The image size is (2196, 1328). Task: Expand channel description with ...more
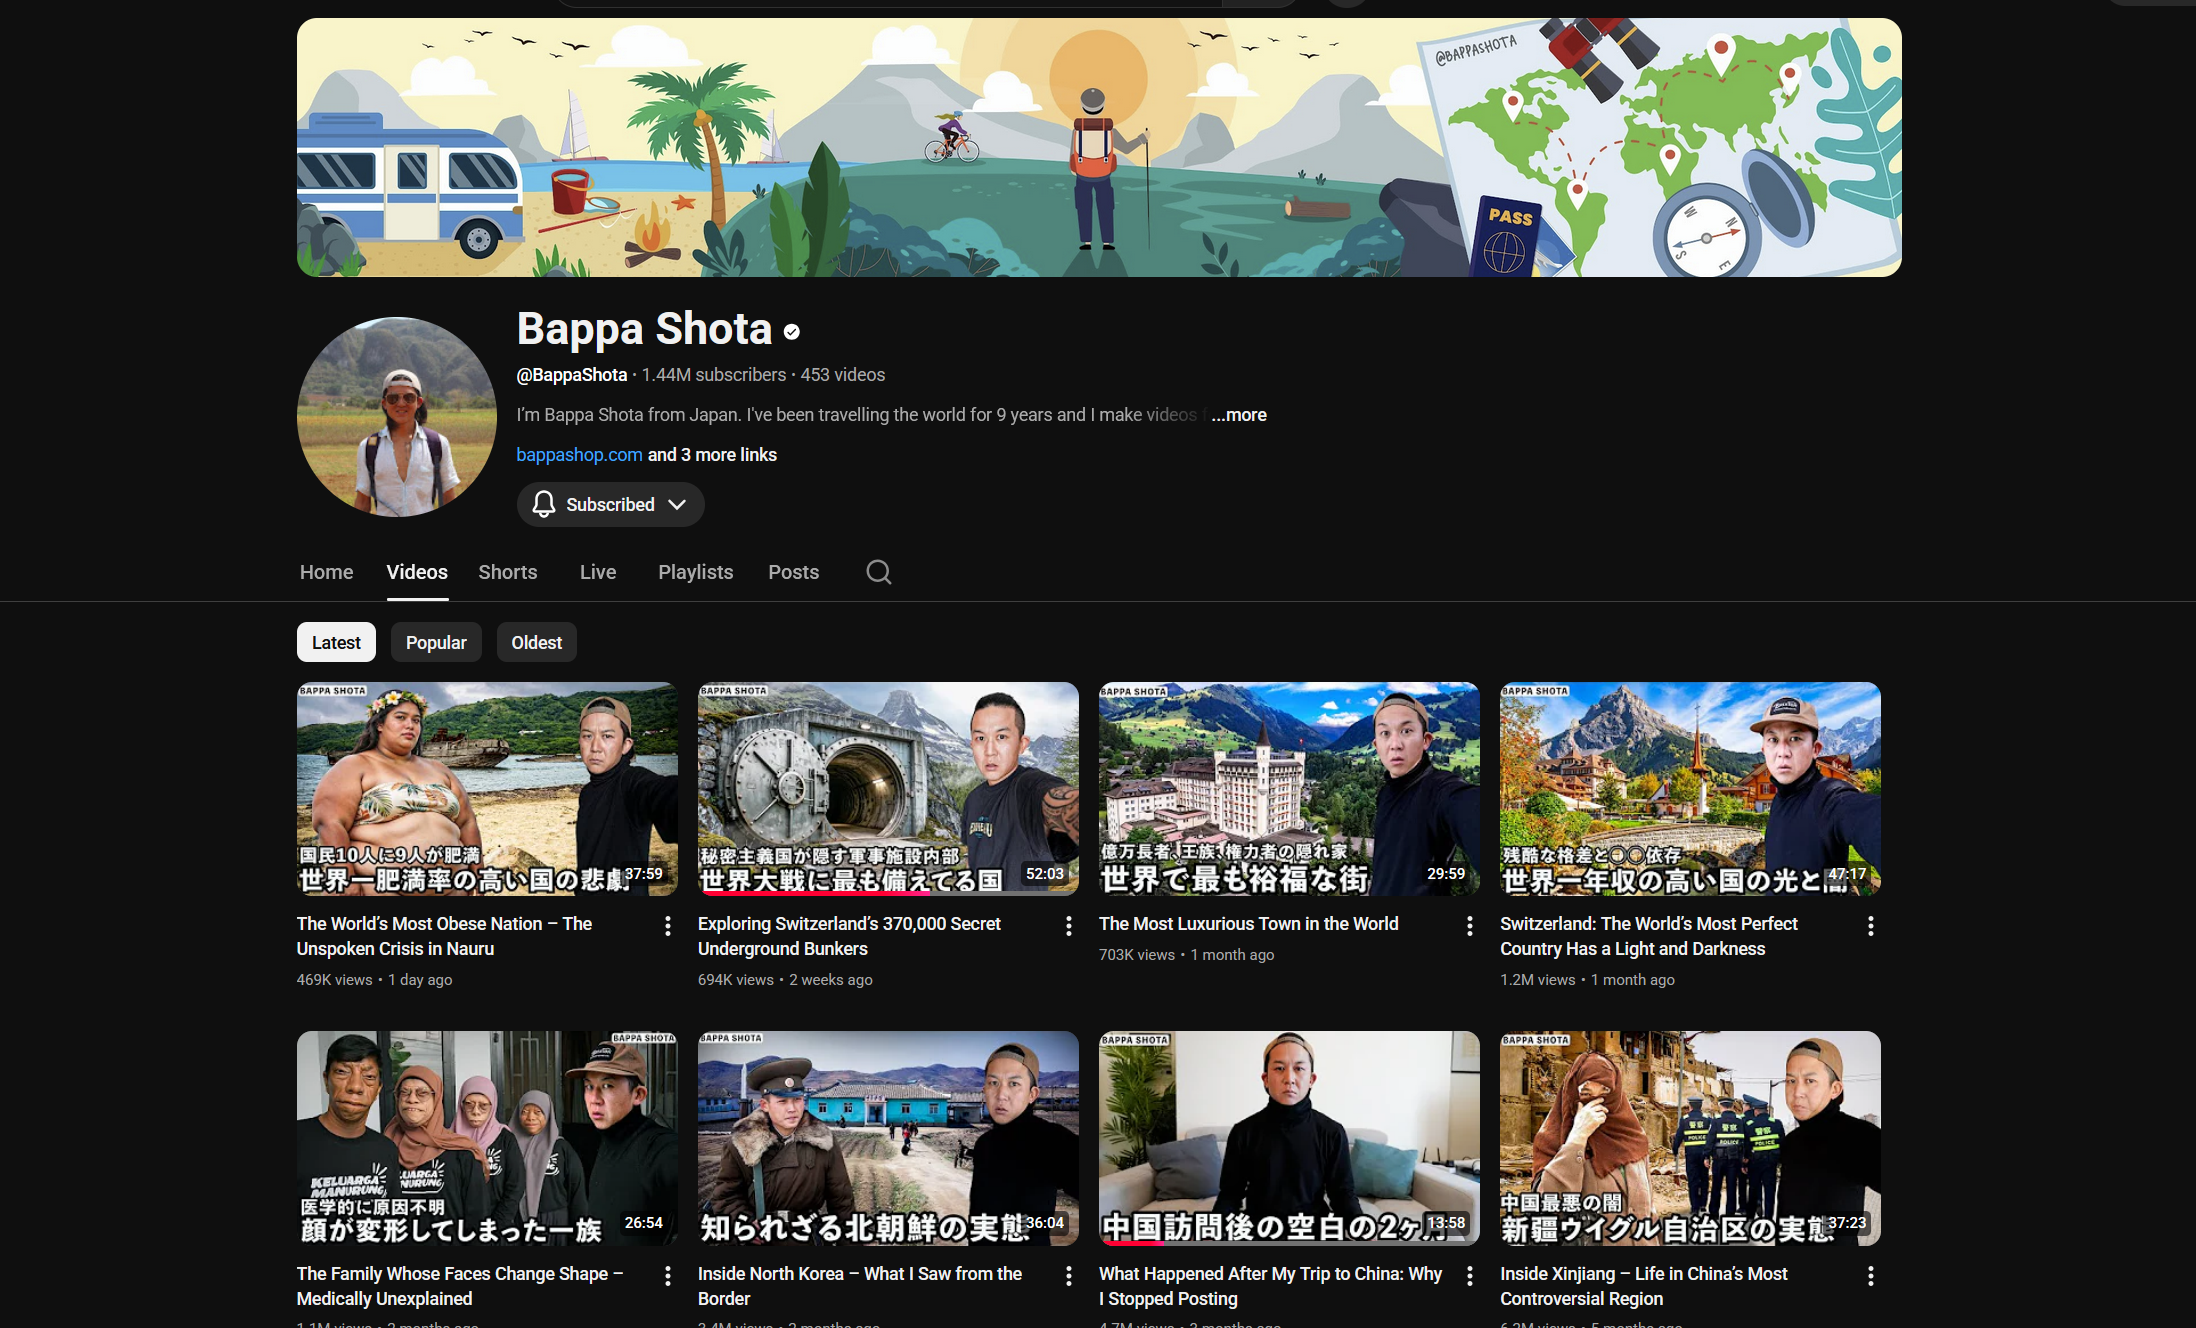pyautogui.click(x=1239, y=415)
